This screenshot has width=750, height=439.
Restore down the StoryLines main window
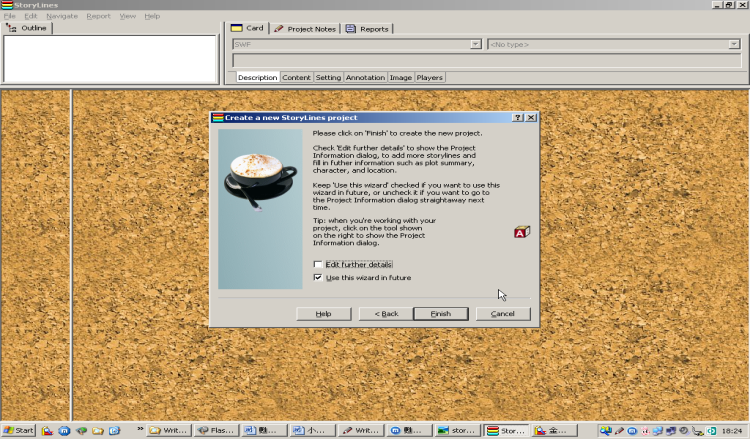tap(728, 5)
